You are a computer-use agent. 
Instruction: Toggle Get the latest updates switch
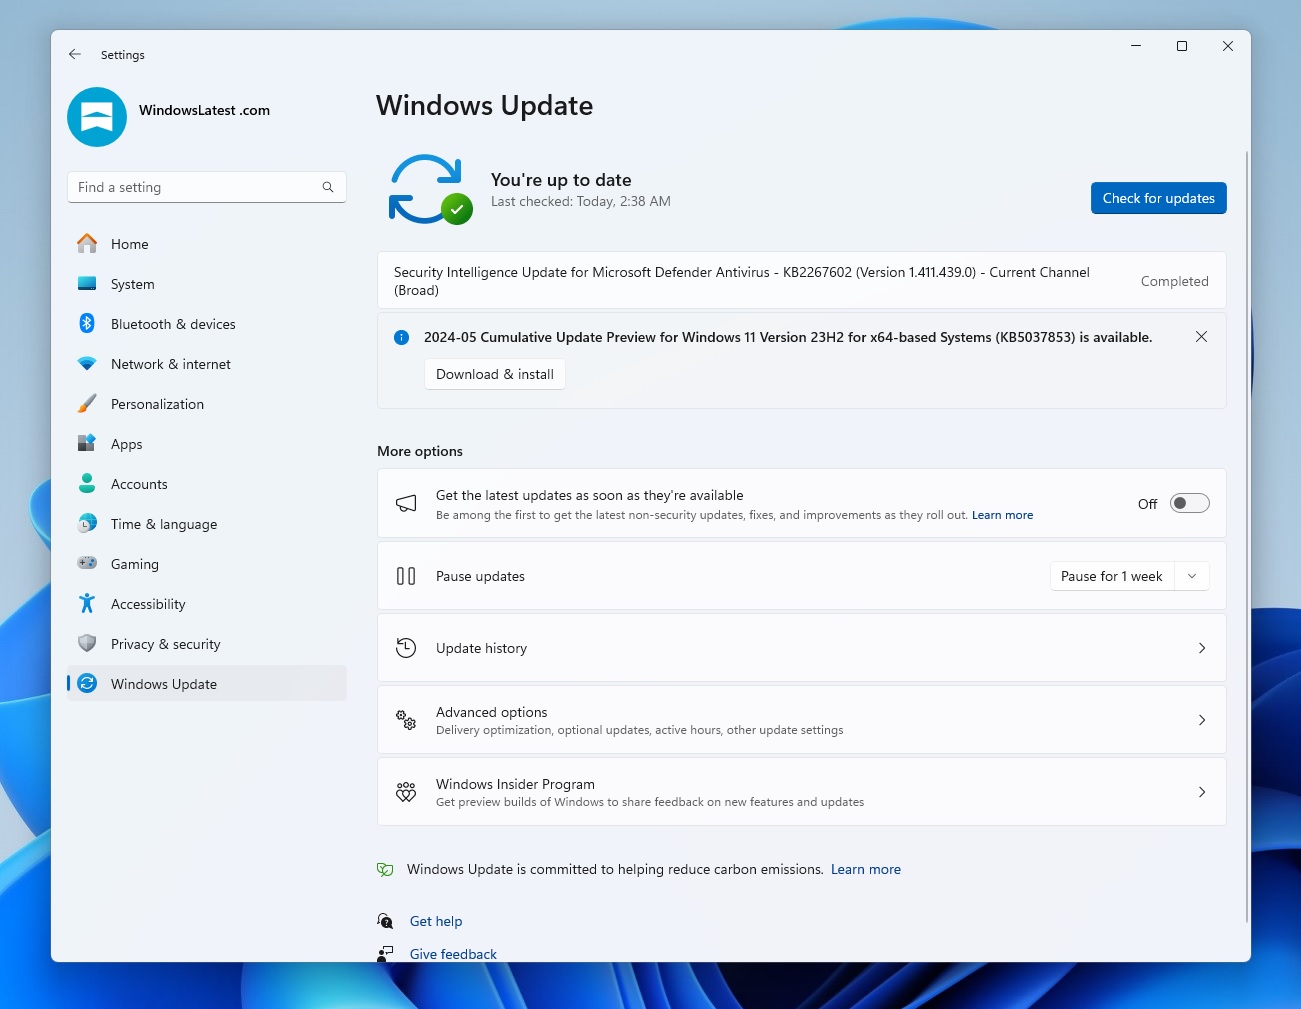tap(1190, 503)
